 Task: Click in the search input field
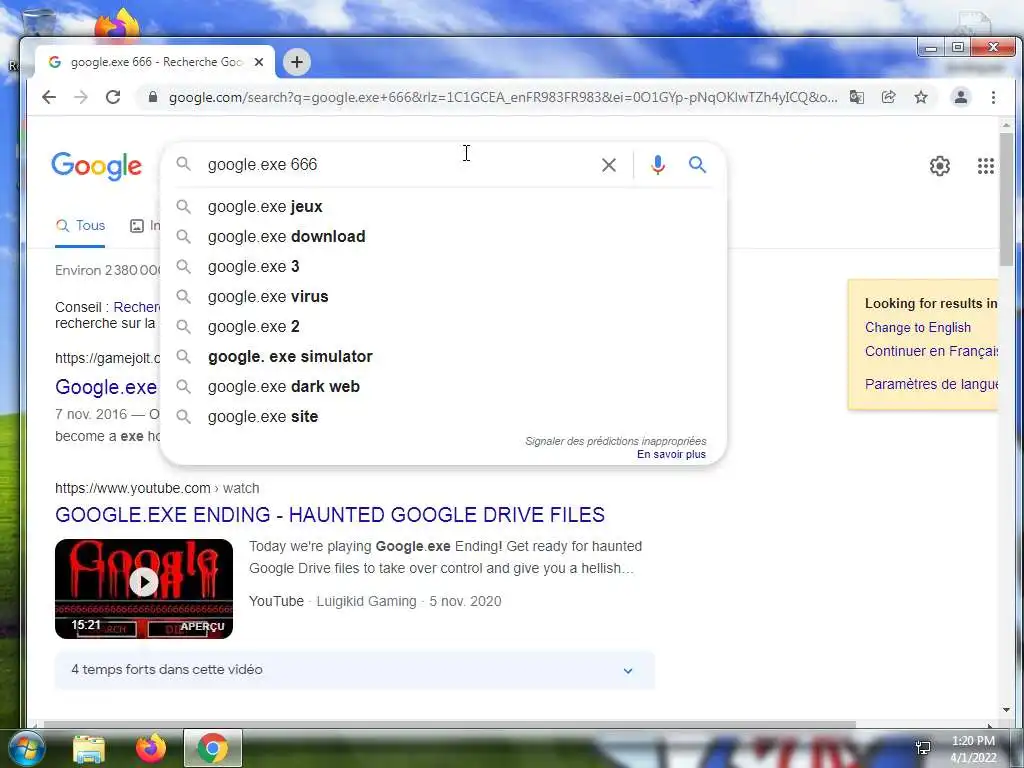pyautogui.click(x=398, y=165)
